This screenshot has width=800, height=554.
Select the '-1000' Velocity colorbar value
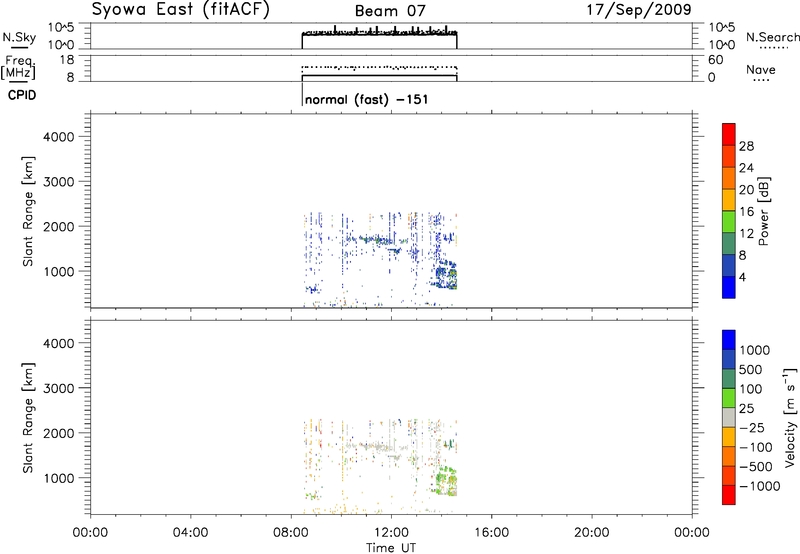point(760,486)
